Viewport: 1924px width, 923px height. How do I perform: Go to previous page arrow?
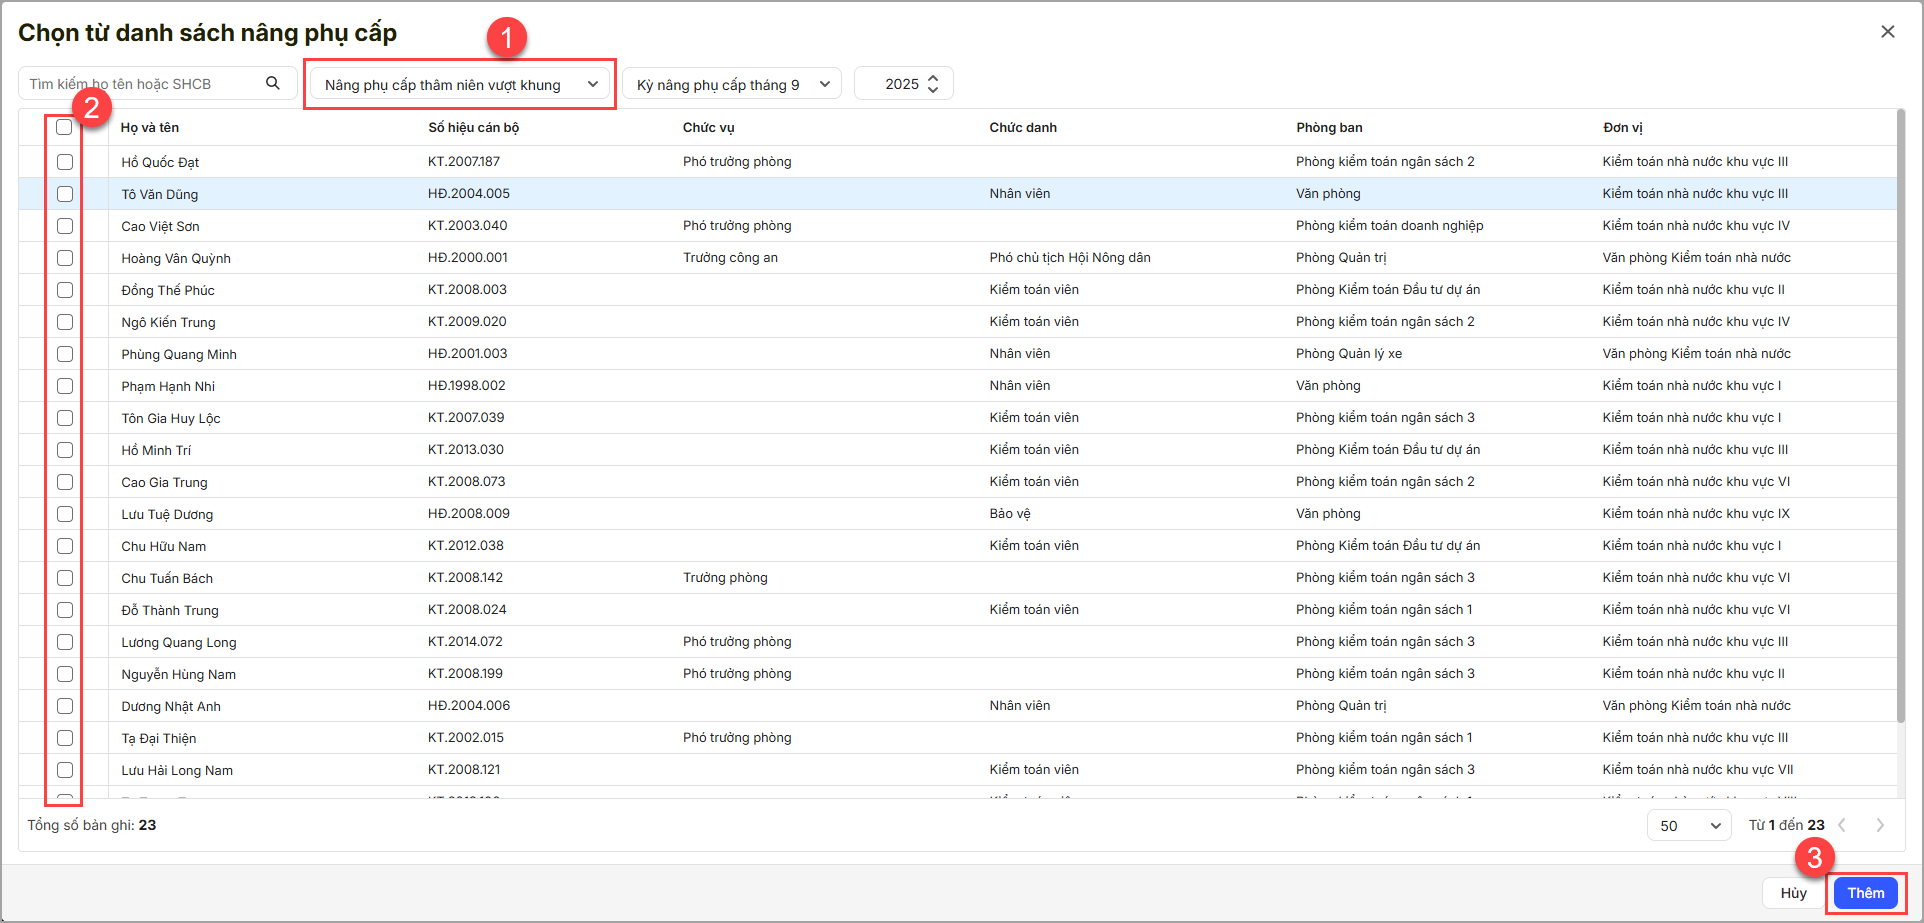1842,825
